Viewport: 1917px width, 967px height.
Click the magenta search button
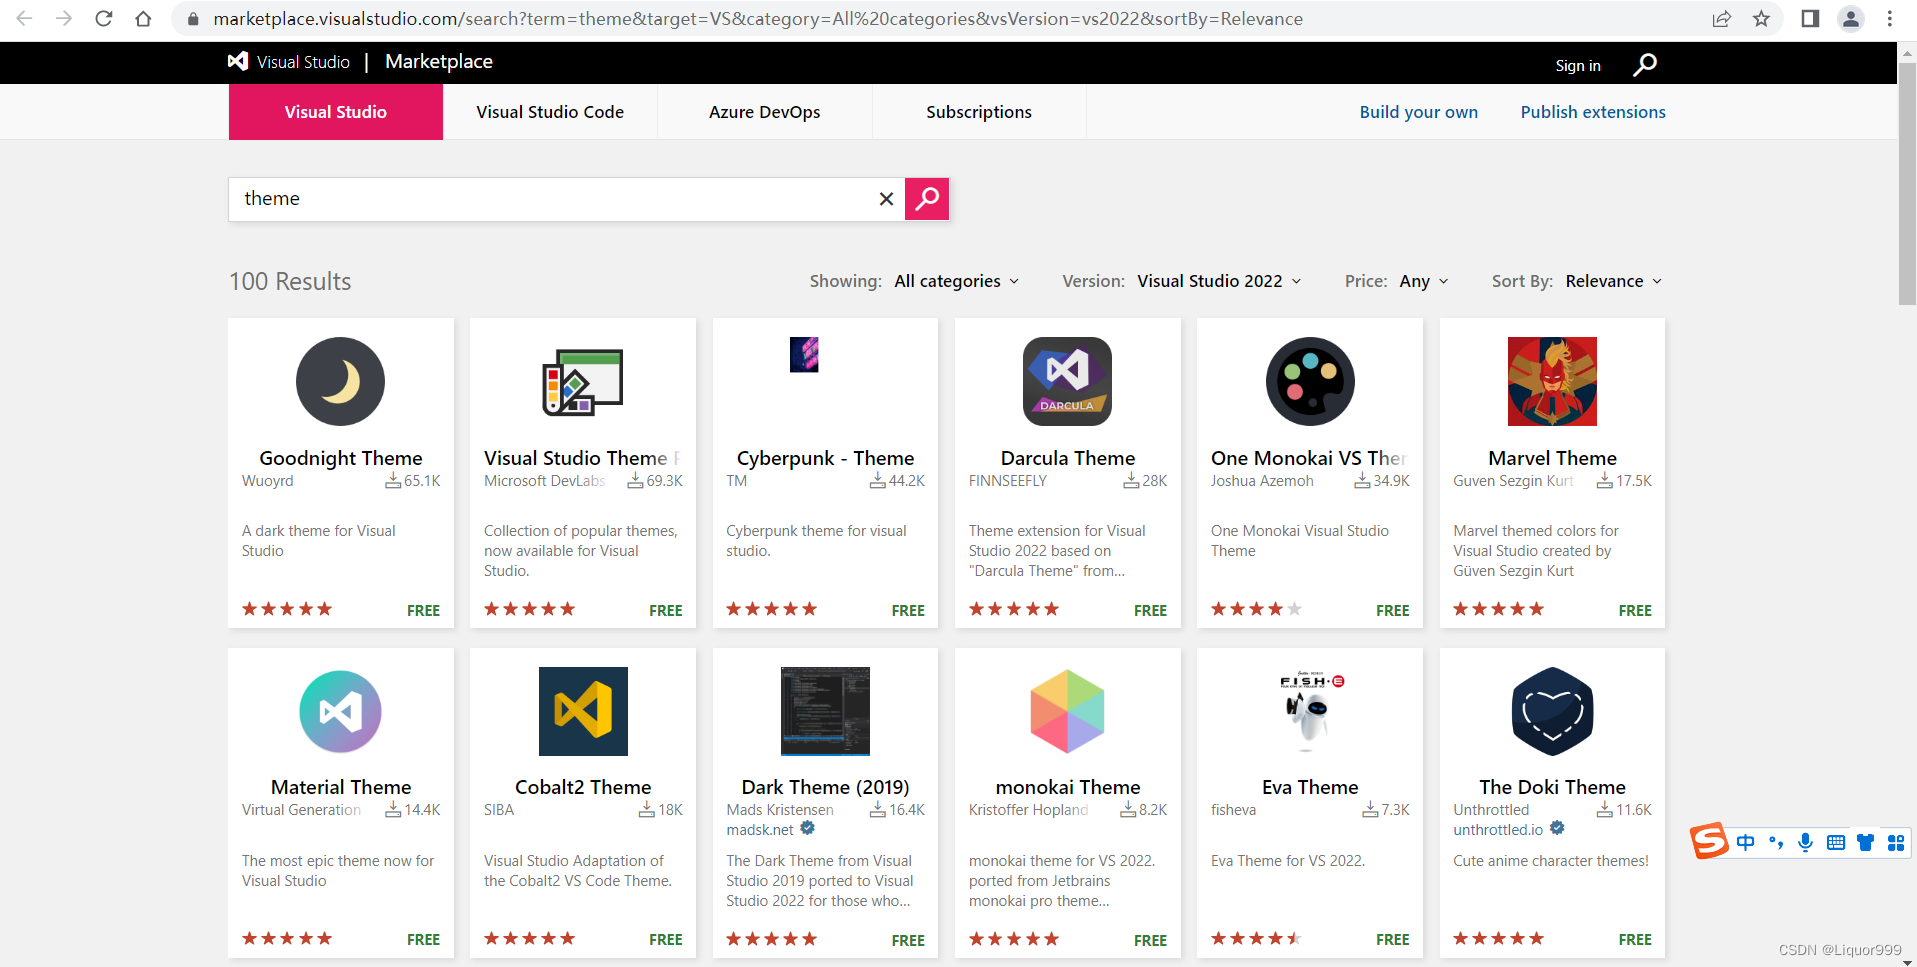tap(927, 199)
